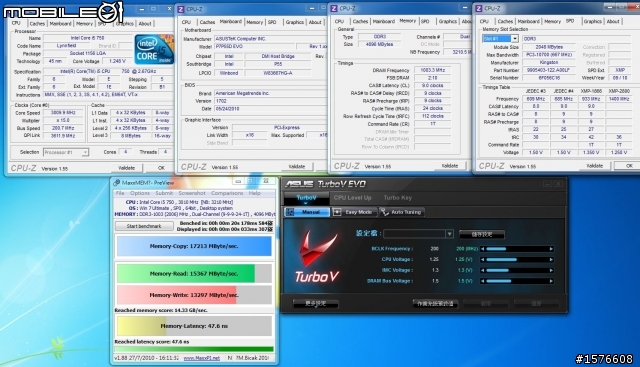The image size is (640, 367).
Task: Click the IMC Voltage slider bar
Action: [517, 270]
